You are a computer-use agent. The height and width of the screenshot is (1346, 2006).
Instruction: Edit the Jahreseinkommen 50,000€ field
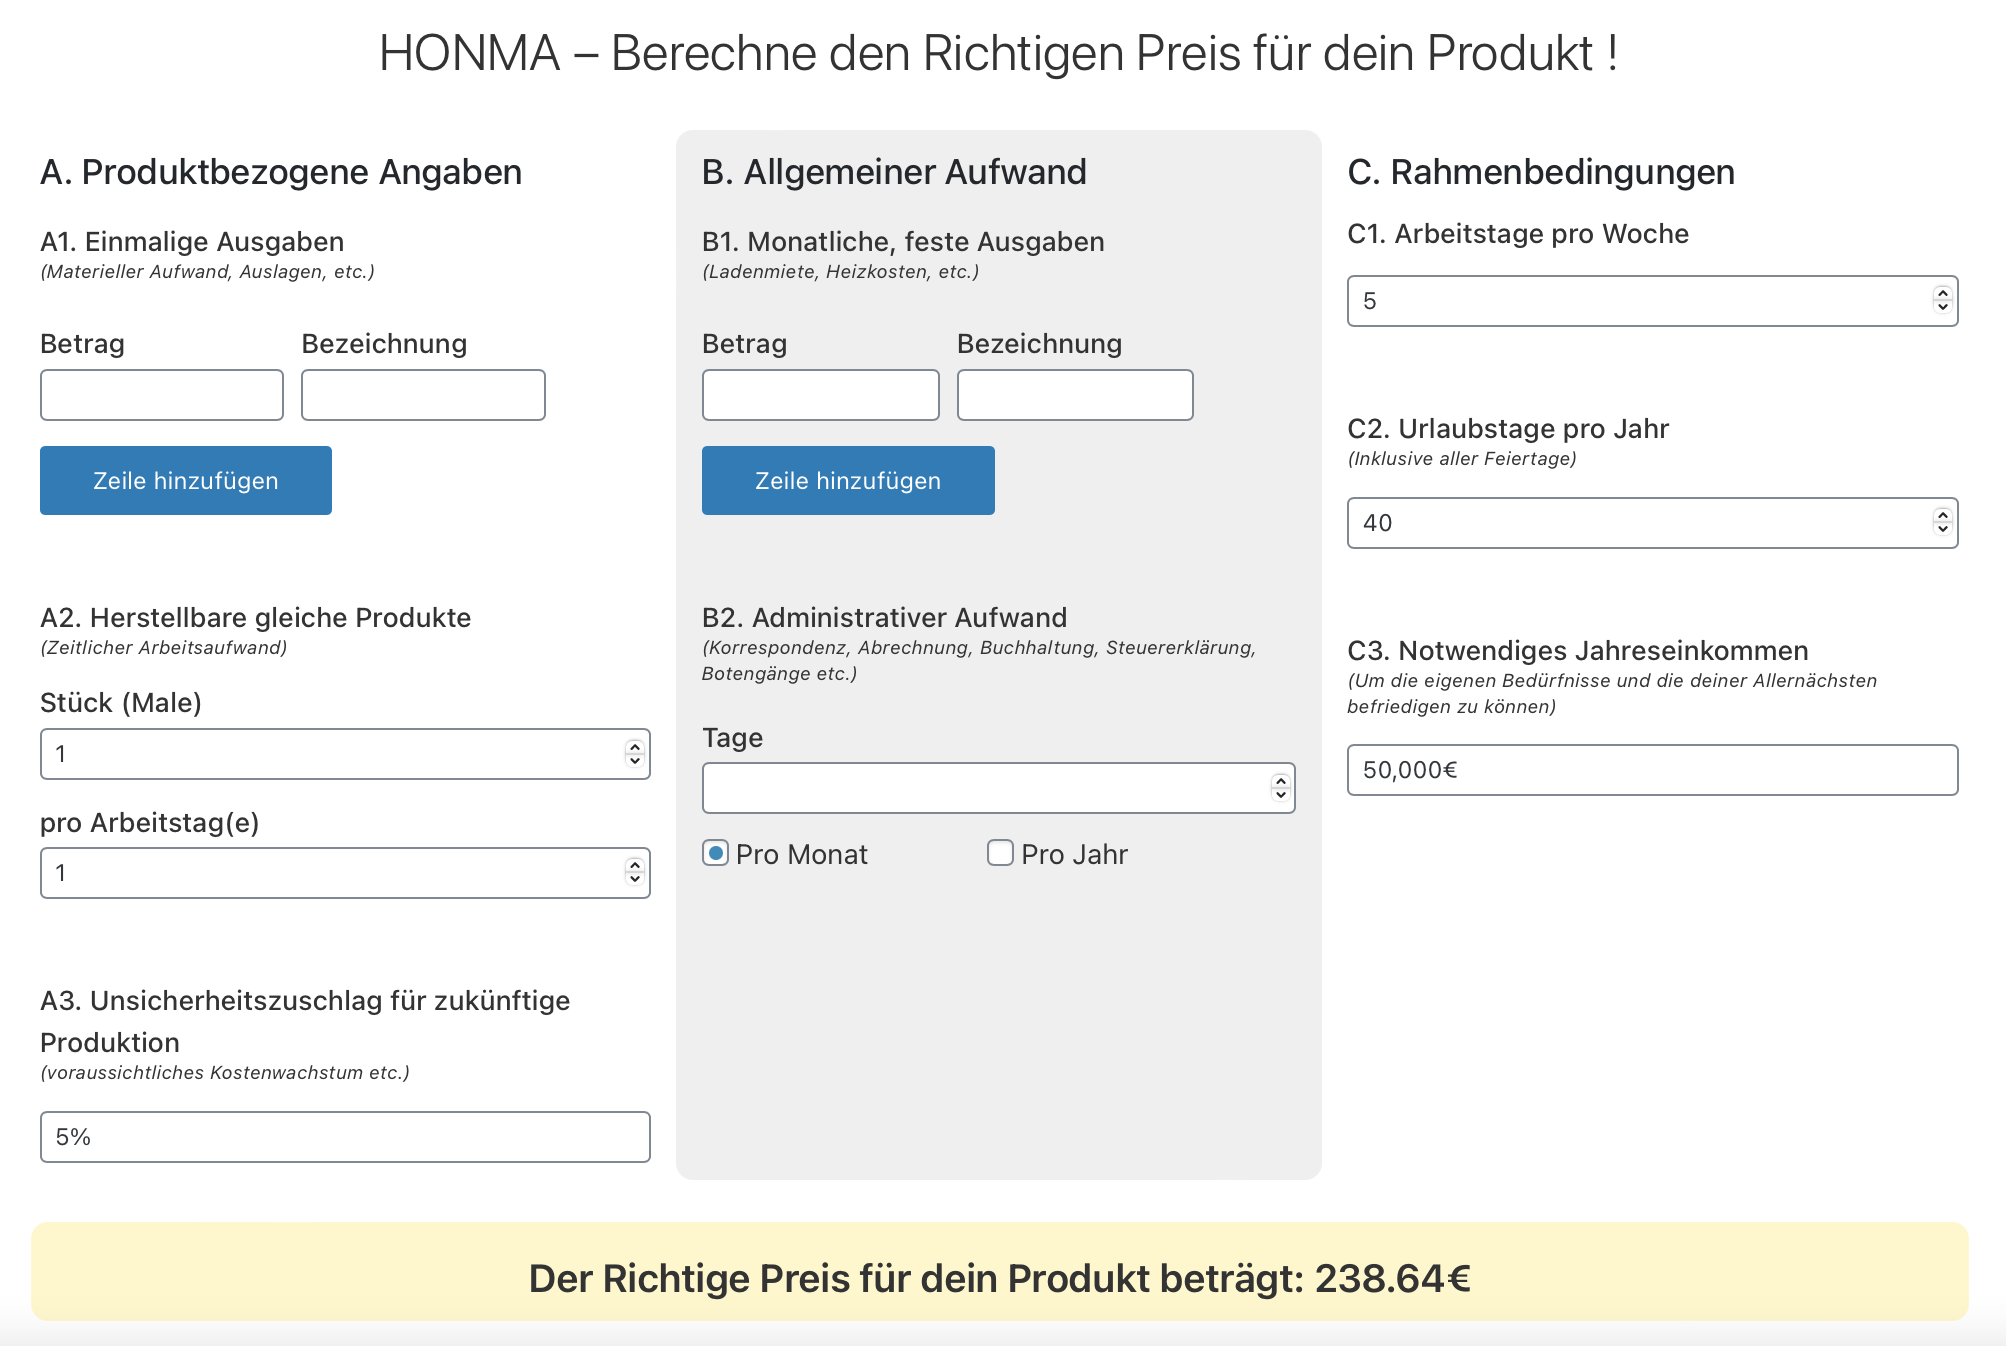click(1652, 770)
